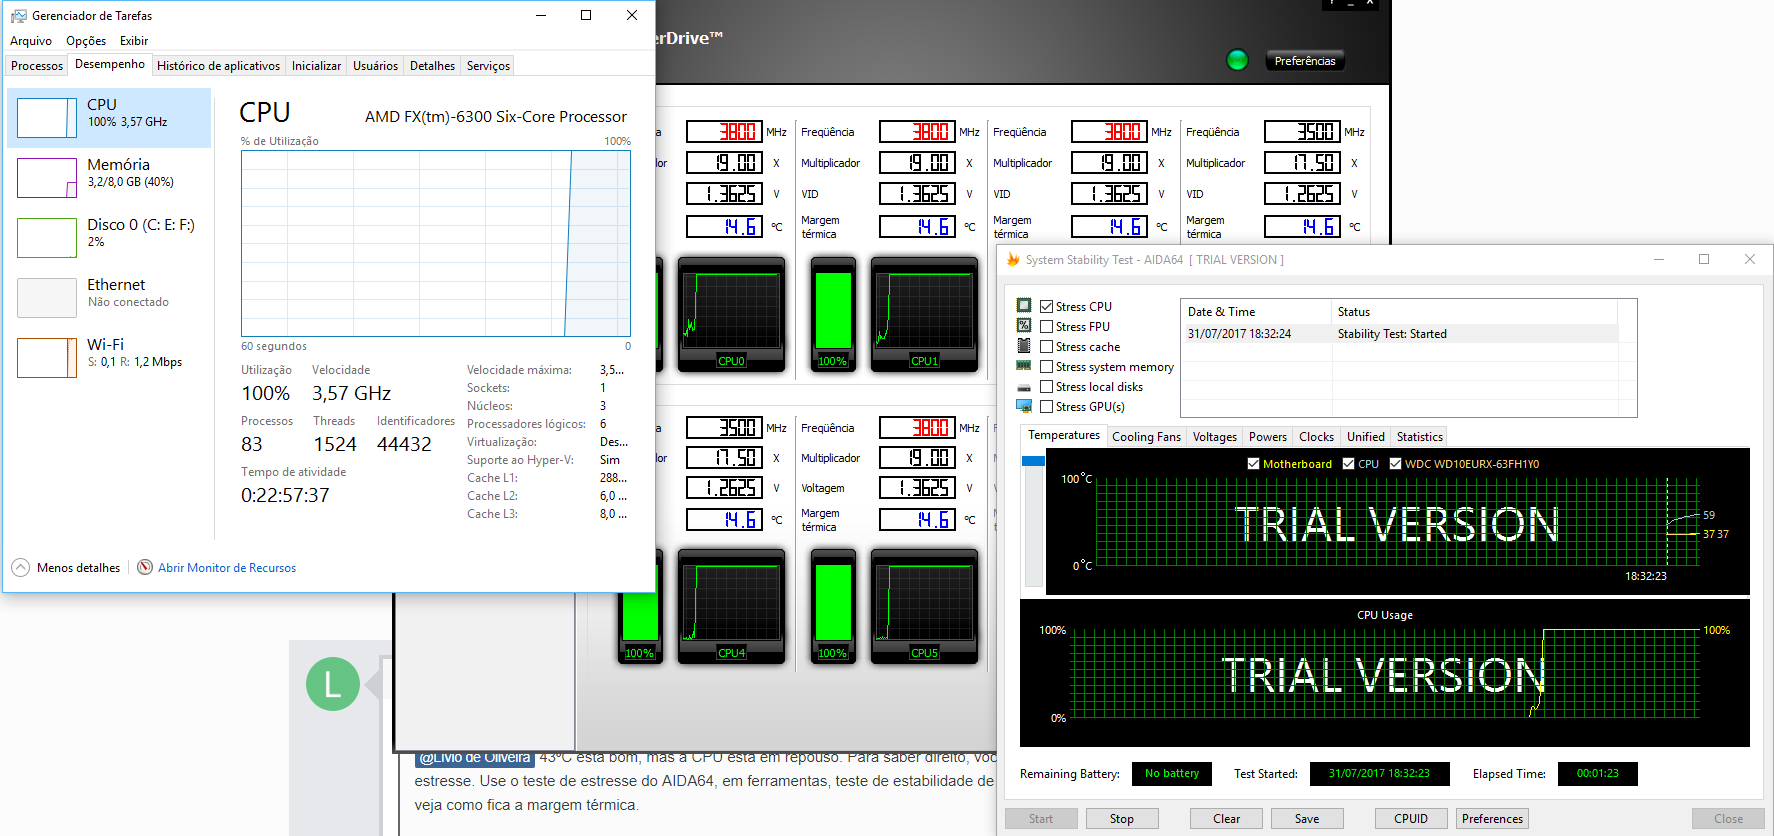Viewport: 1774px width, 836px height.
Task: Open the Arquivo menu in Task Manager
Action: tap(31, 41)
